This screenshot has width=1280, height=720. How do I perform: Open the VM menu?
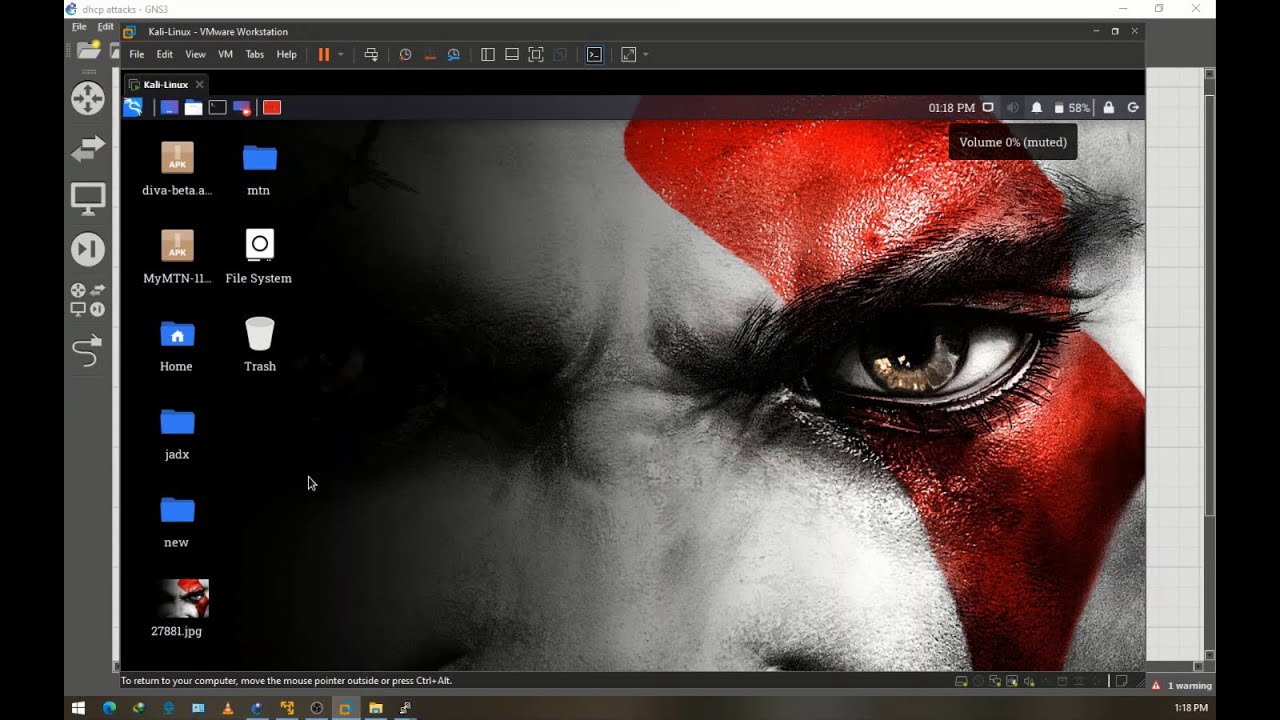coord(225,54)
